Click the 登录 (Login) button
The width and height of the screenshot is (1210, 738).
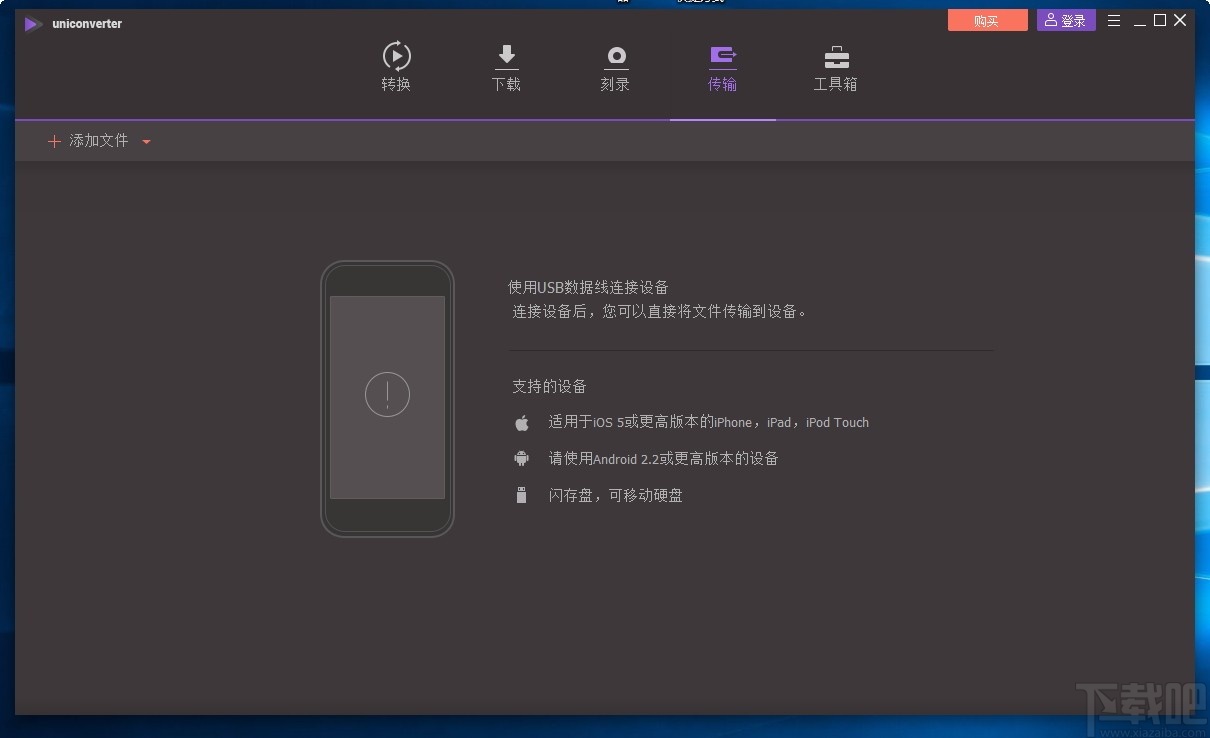coord(1065,19)
